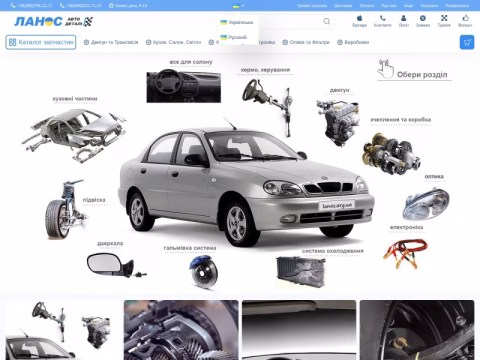Viewport: 480px width, 360px height.
Task: Click the дзеркала label
Action: (110, 244)
